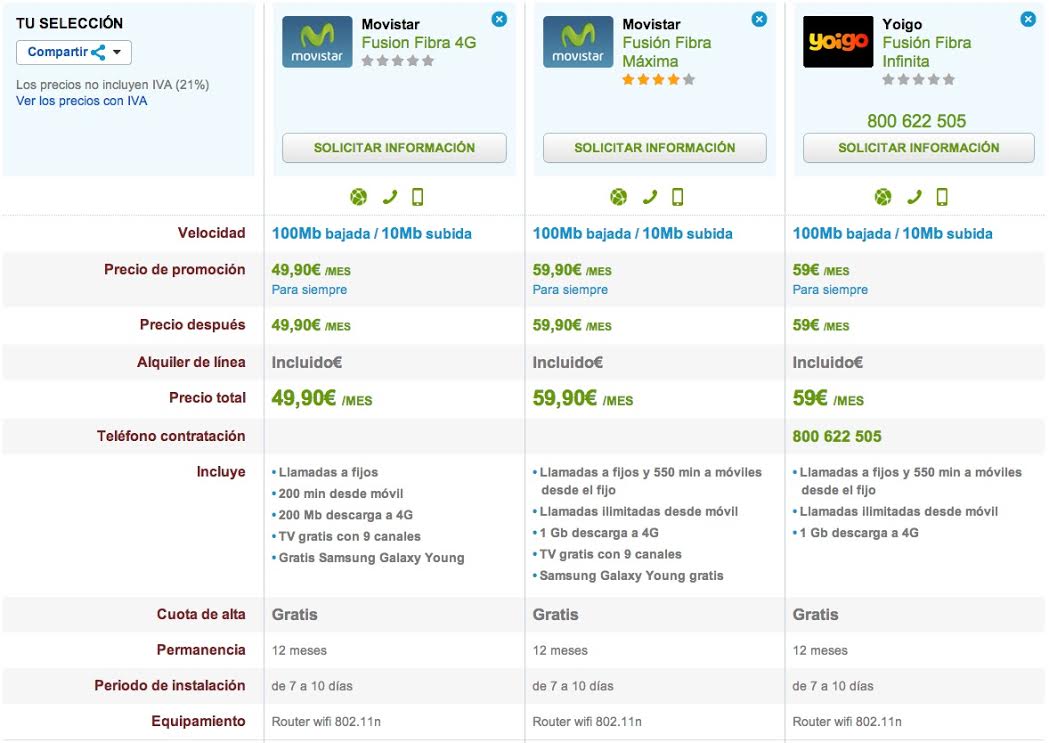Viewport: 1049px width, 743px height.
Task: Click Yoigo phone number 800 622 505 in header
Action: [916, 121]
